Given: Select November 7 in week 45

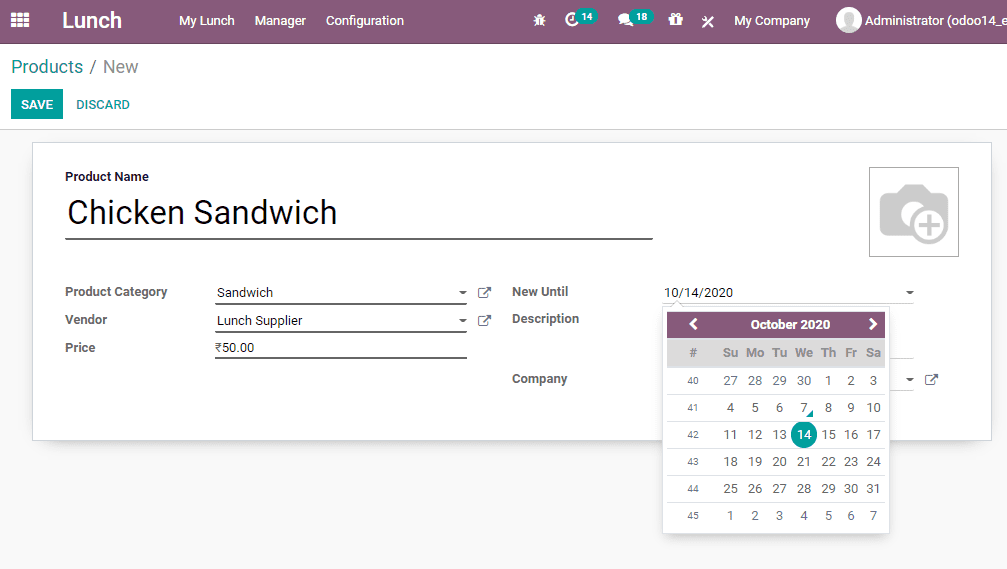Looking at the screenshot, I should pos(873,516).
